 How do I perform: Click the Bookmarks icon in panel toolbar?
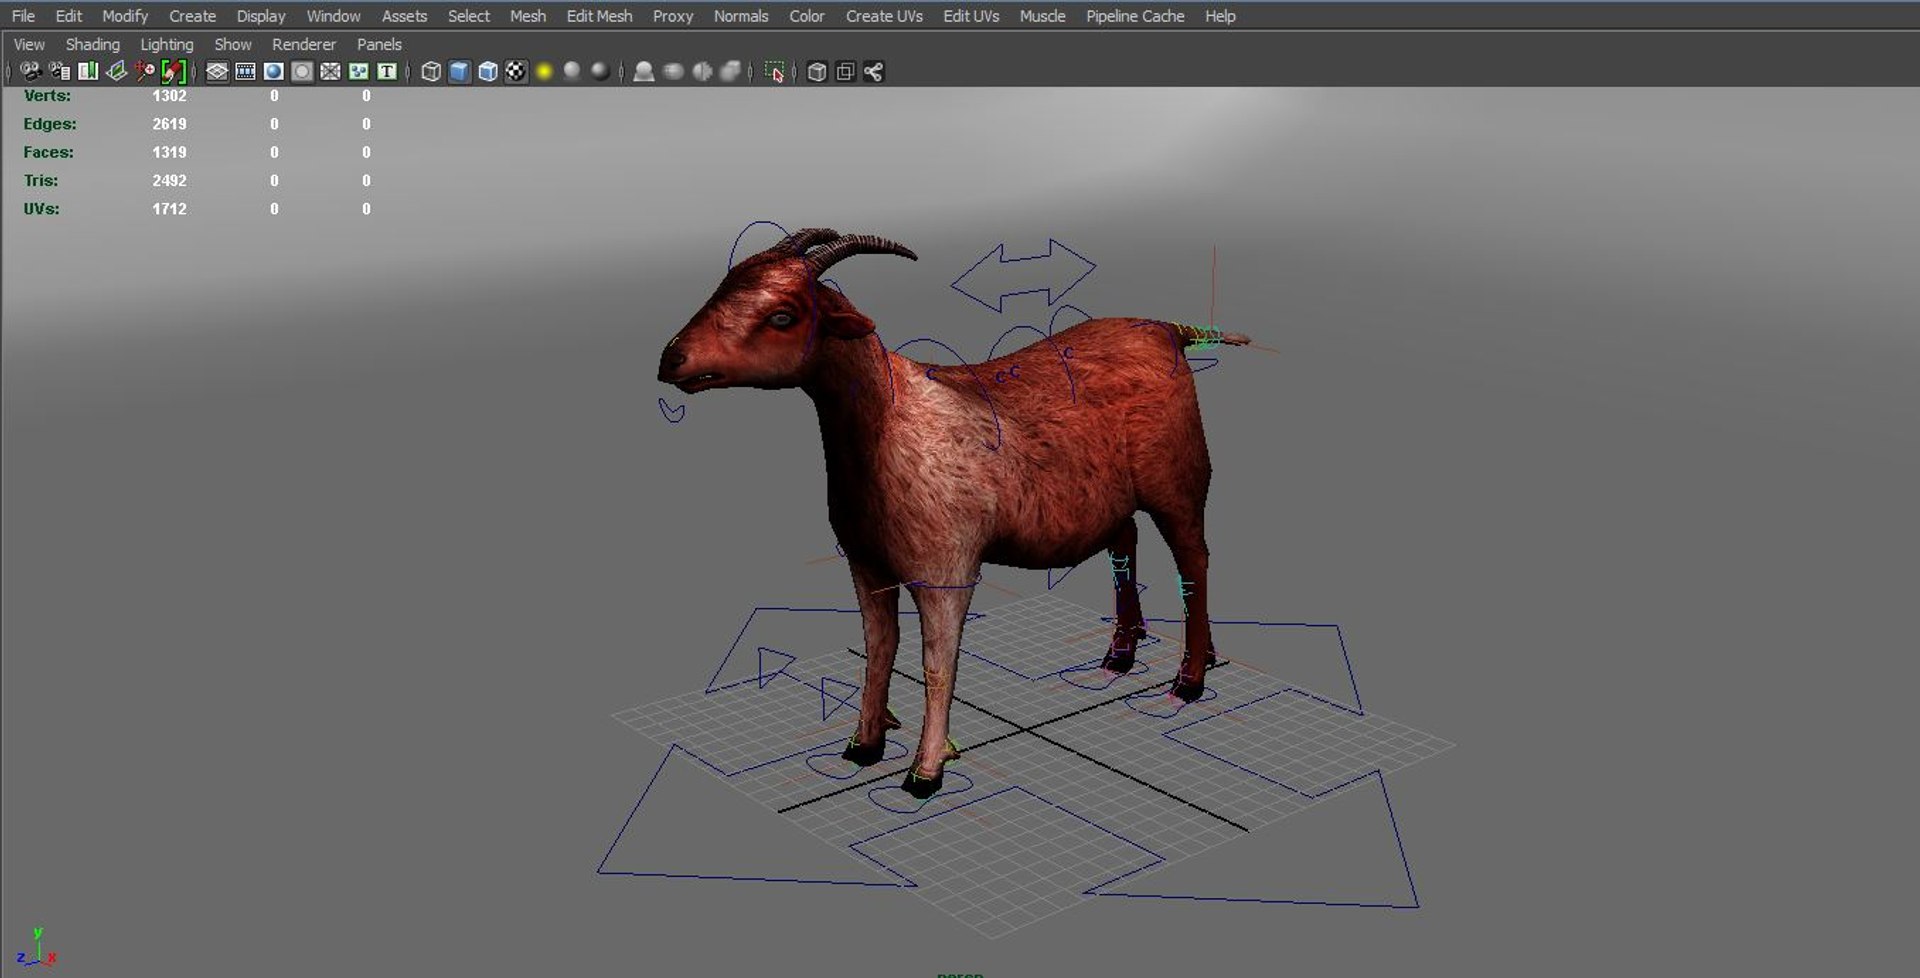[x=88, y=71]
